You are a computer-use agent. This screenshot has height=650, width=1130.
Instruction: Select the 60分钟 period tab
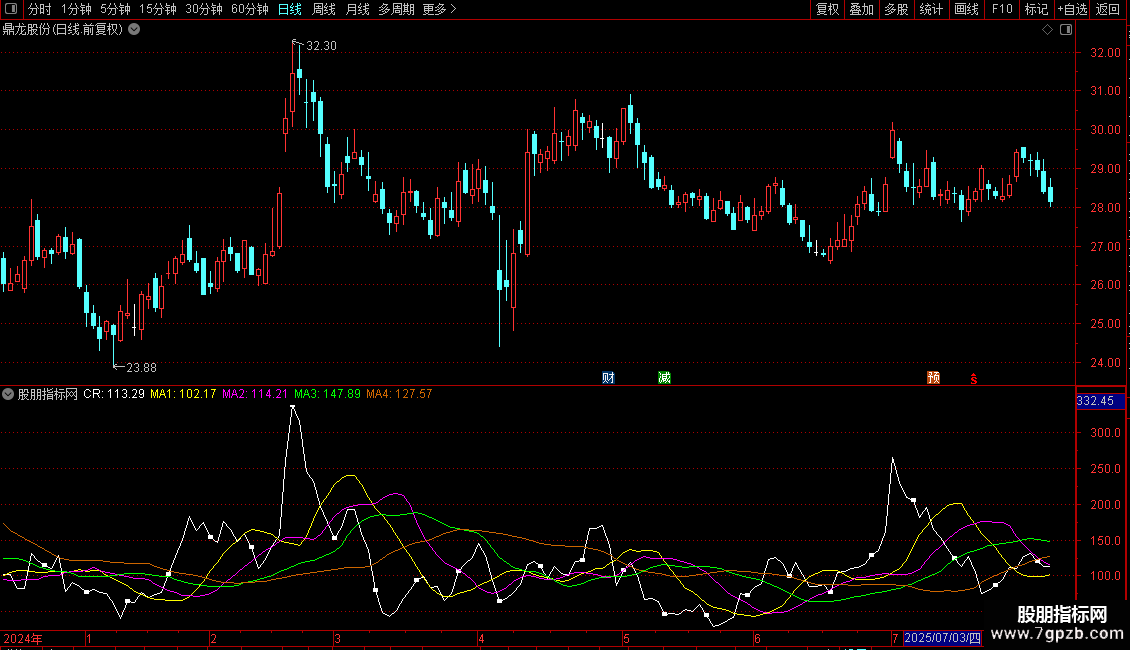(249, 9)
